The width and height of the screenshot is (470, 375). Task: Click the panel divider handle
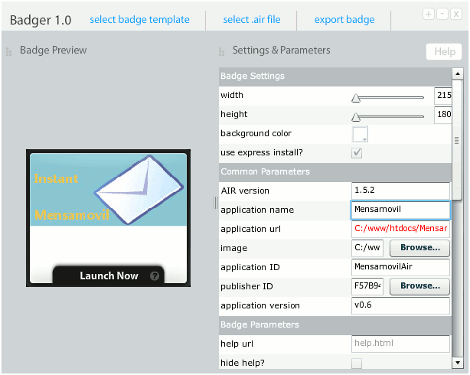tap(215, 203)
